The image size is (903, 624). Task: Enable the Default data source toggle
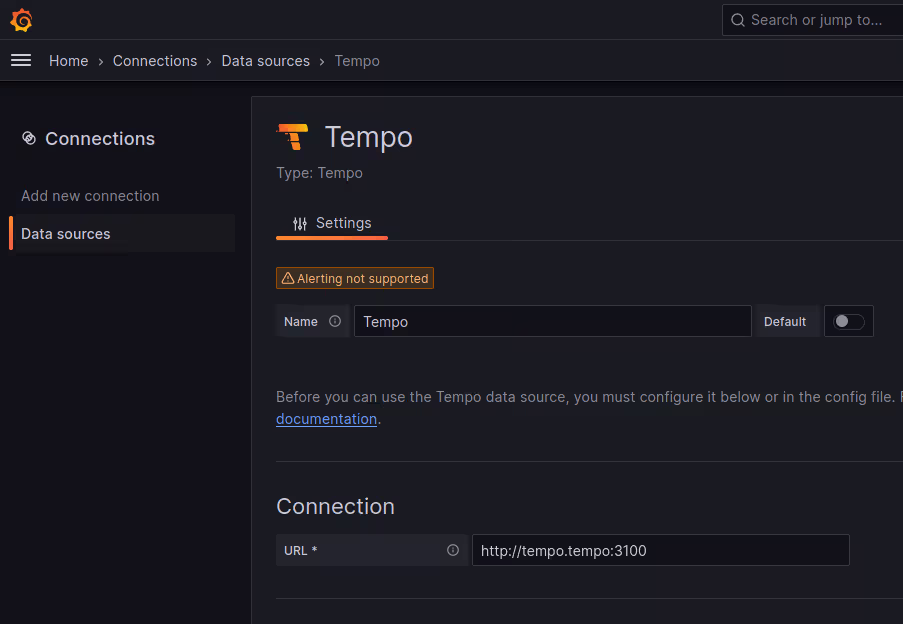(848, 321)
